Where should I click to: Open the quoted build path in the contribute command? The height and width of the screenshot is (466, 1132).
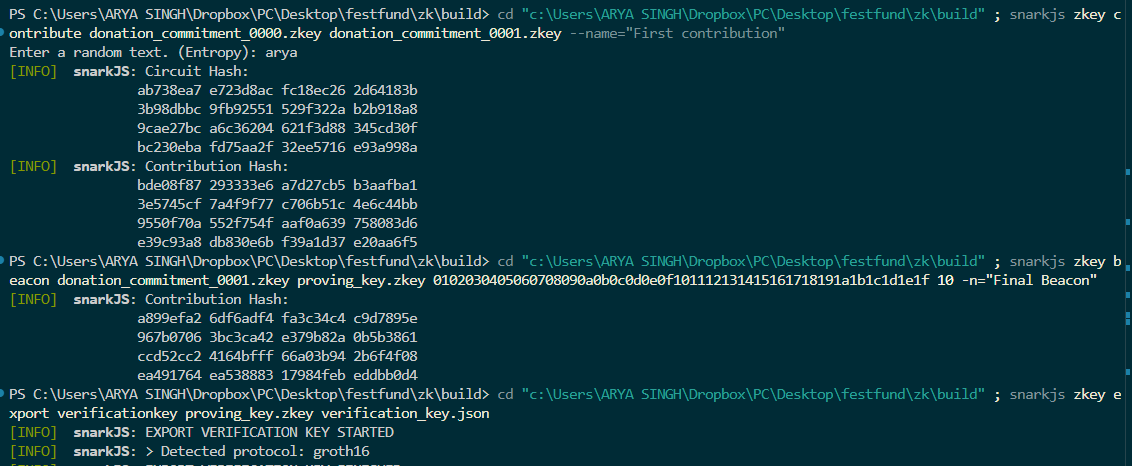(x=753, y=15)
